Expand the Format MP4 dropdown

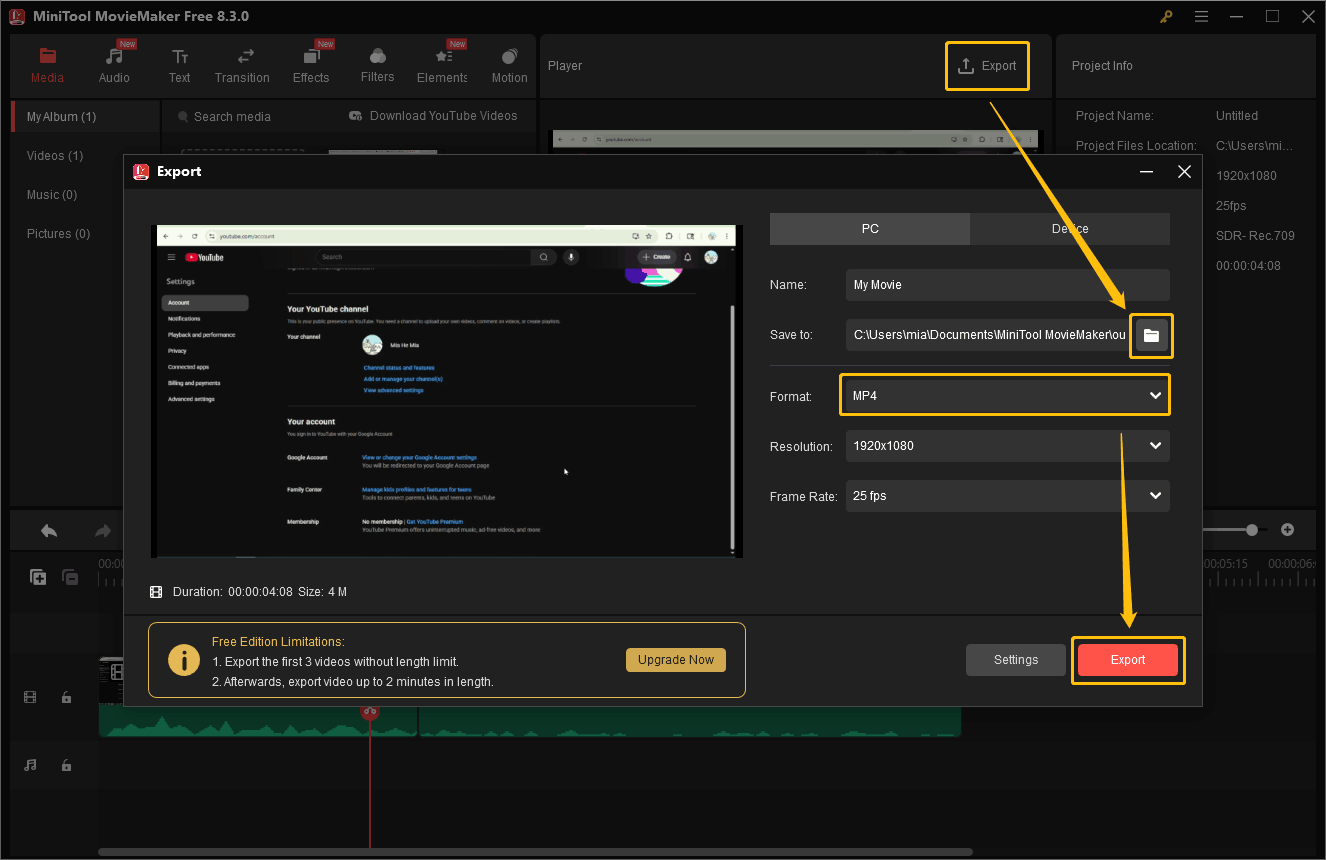point(1007,396)
